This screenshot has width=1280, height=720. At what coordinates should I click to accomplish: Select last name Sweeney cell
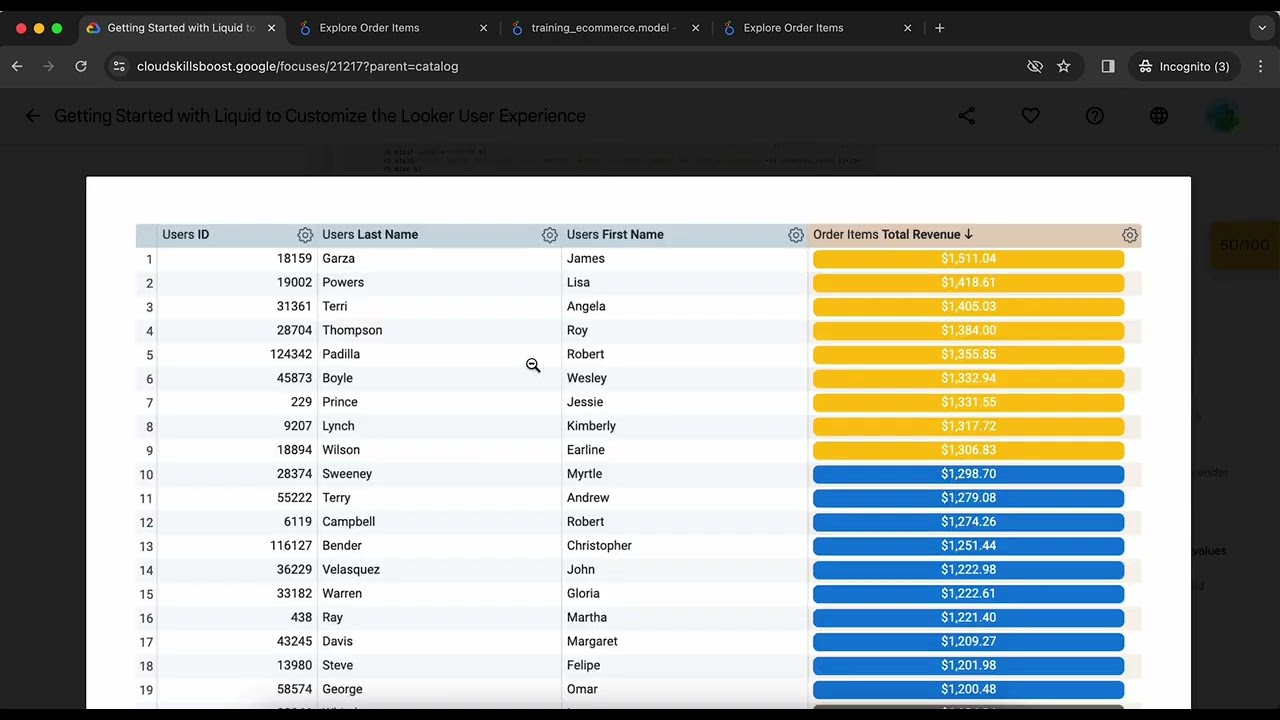[x=347, y=474]
